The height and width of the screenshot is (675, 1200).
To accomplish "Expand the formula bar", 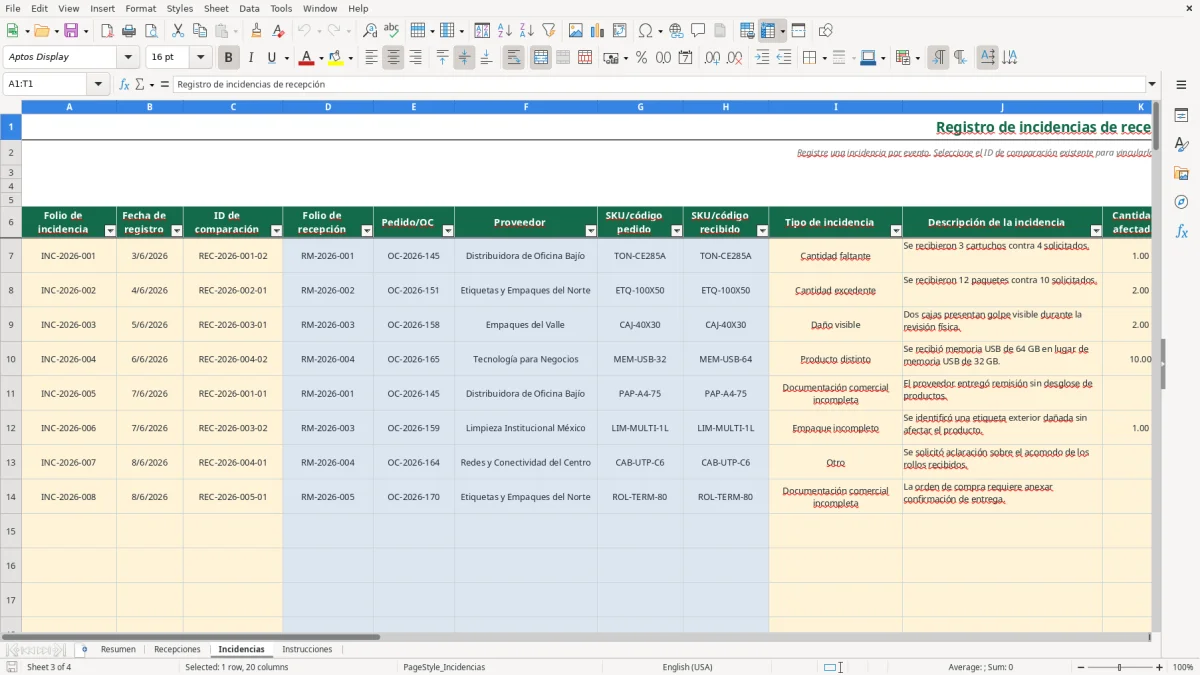I will [x=1153, y=84].
